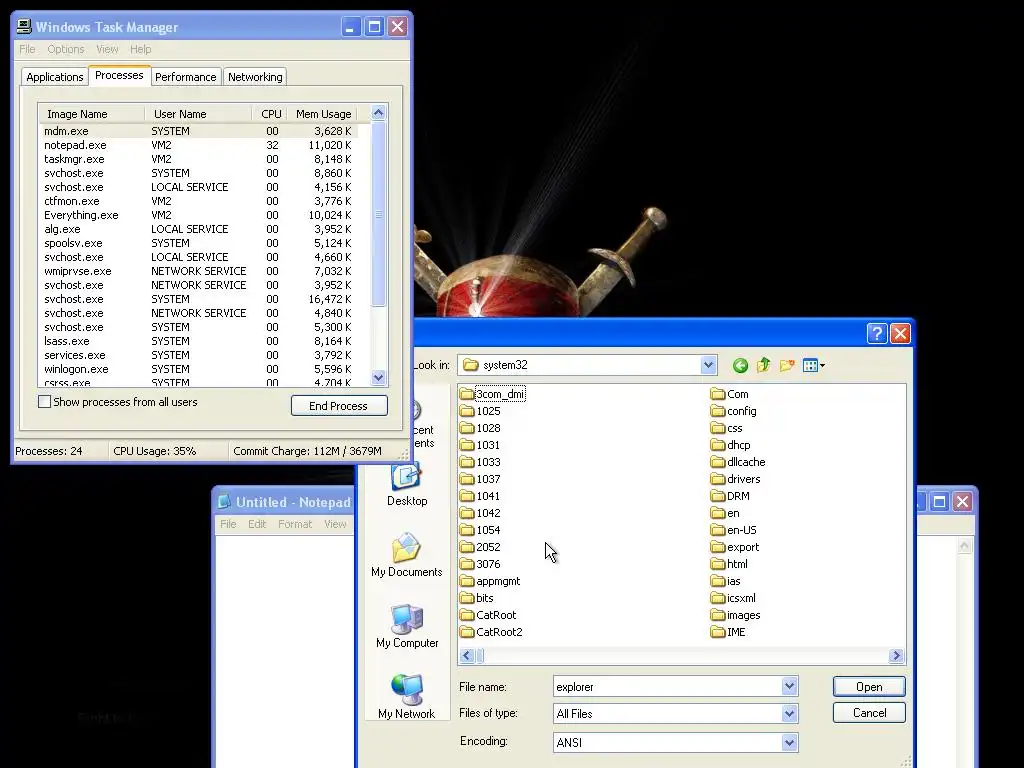Select notepad.exe process row
The height and width of the screenshot is (768, 1024).
click(x=199, y=145)
